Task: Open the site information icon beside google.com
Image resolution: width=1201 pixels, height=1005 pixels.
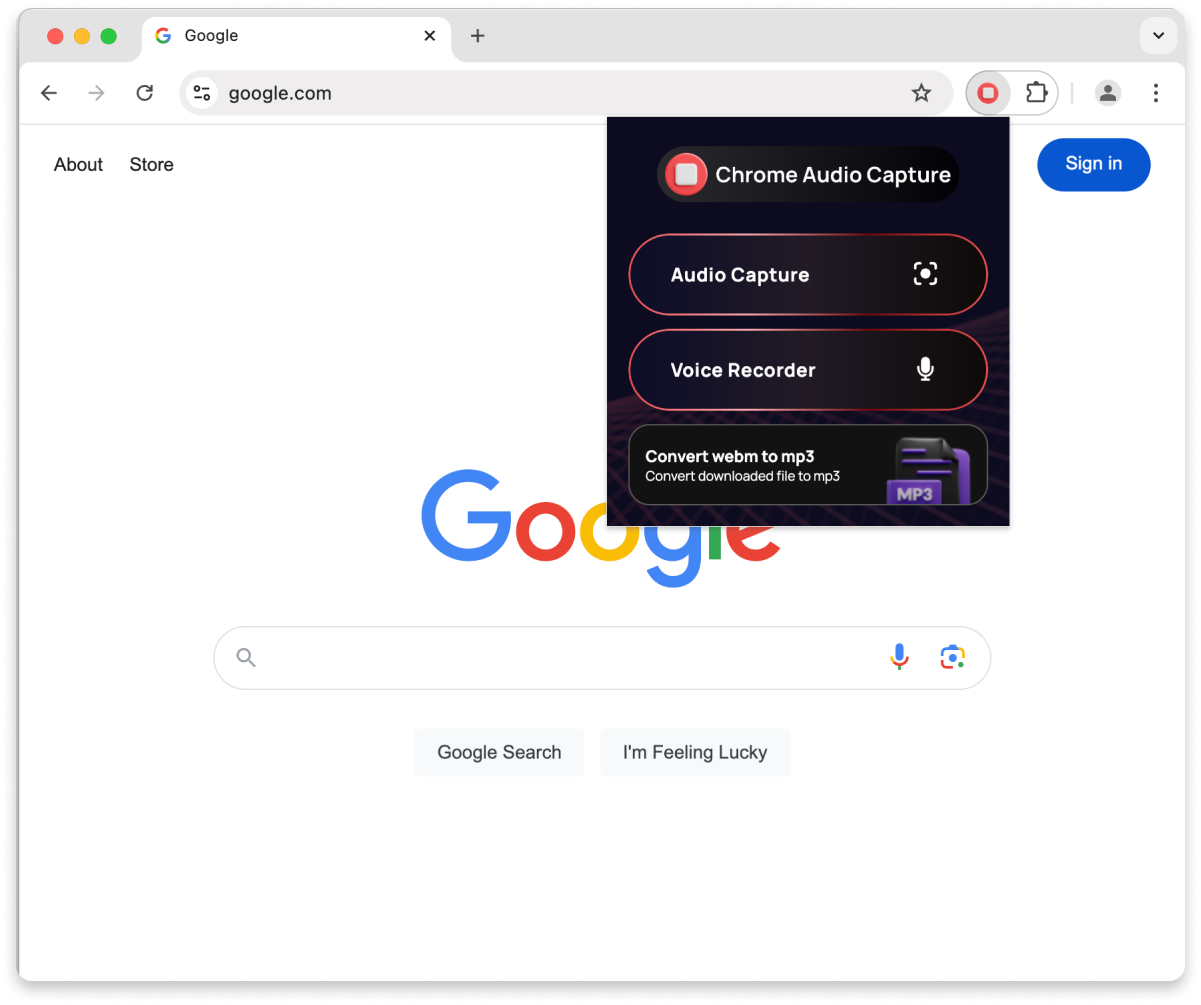Action: [x=202, y=93]
